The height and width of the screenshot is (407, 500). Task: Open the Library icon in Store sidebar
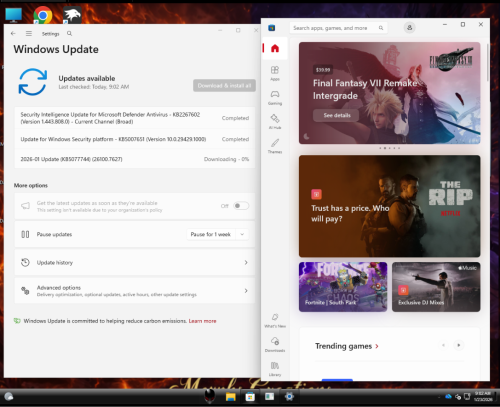pyautogui.click(x=275, y=369)
